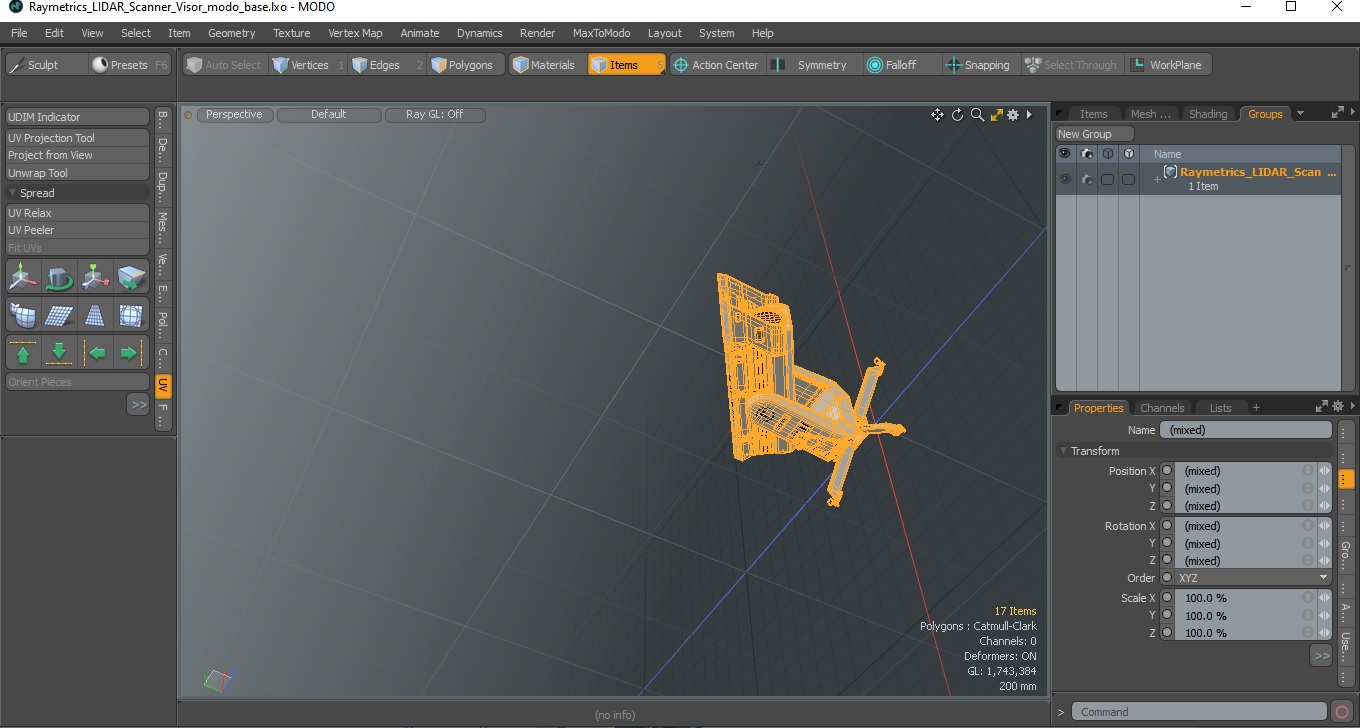
Task: Click the Position X slider arrows
Action: [1325, 471]
